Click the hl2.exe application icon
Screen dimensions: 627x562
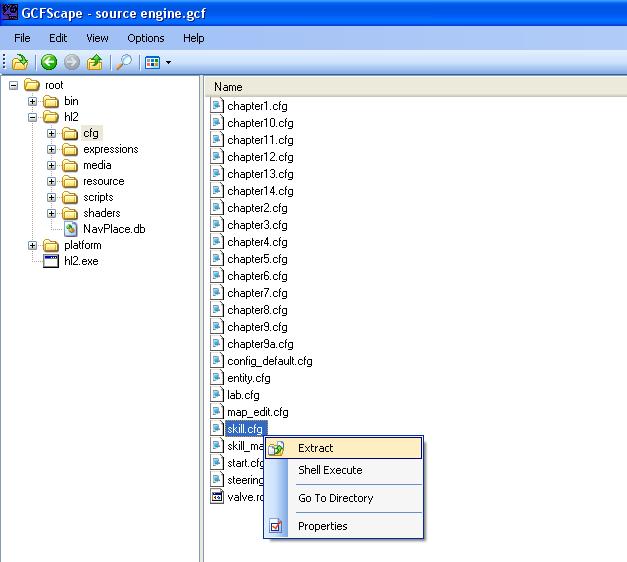coord(51,261)
